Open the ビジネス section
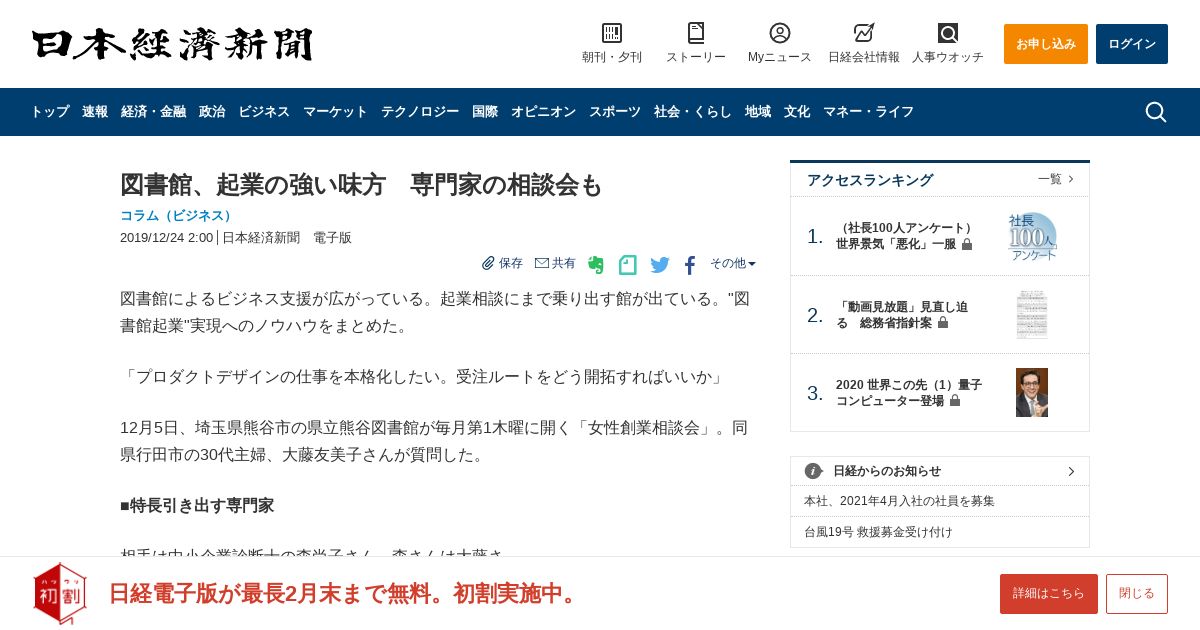This screenshot has height=630, width=1200. tap(264, 112)
